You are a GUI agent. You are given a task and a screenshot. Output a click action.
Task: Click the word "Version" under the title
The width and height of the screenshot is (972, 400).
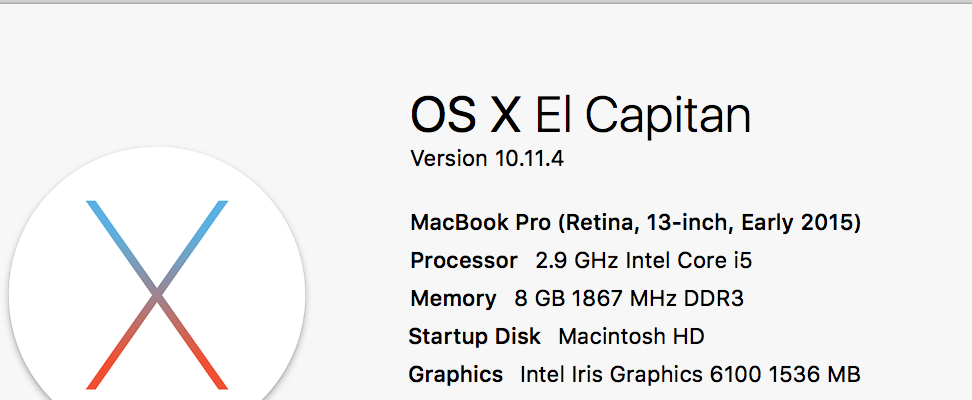click(447, 159)
